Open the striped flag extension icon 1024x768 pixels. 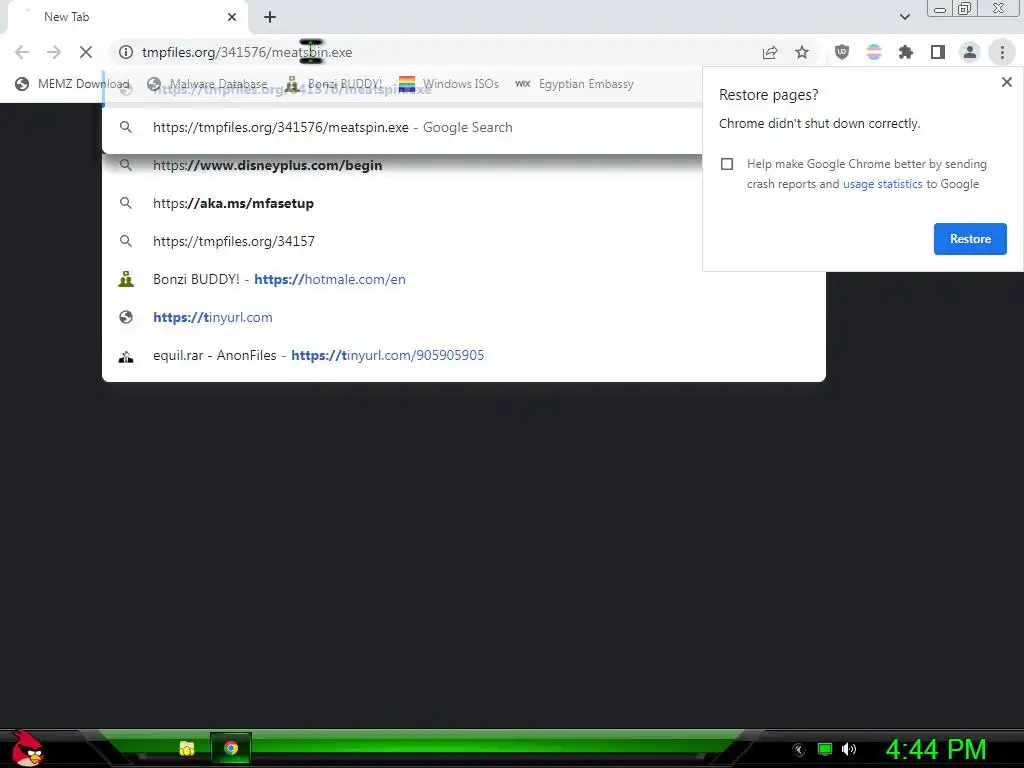(874, 52)
